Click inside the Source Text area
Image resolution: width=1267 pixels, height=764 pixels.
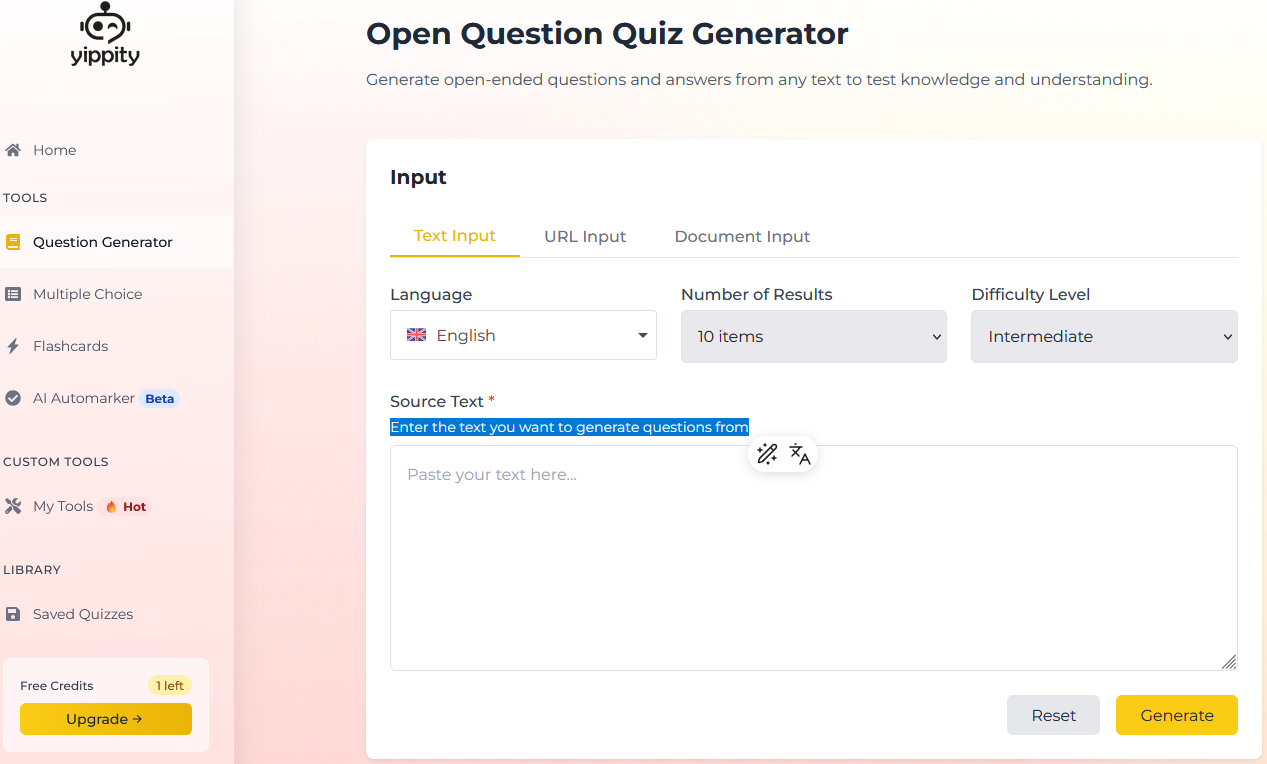pos(813,558)
